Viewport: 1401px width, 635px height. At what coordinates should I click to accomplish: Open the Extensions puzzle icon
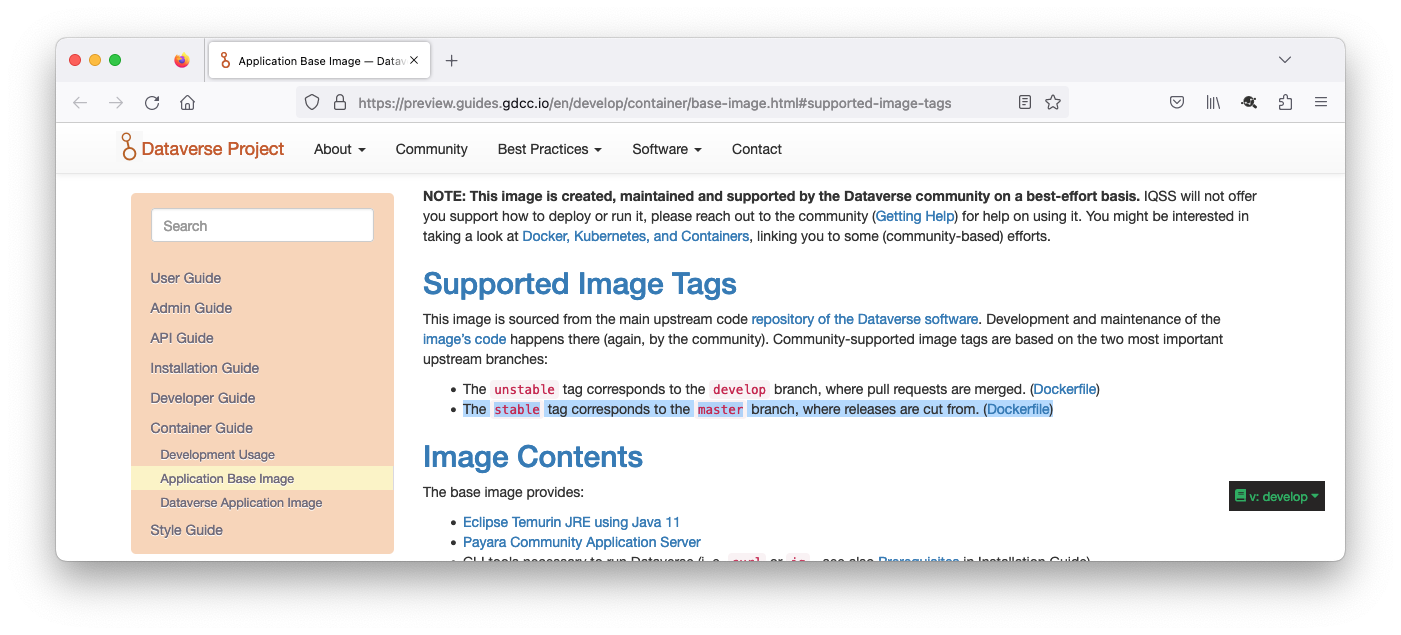pos(1285,102)
